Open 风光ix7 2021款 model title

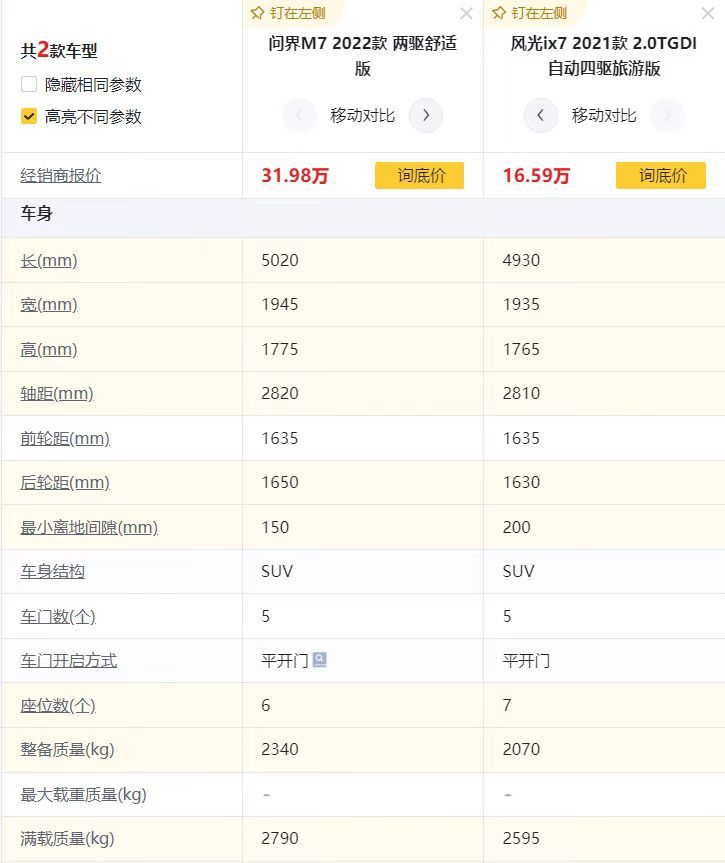pos(604,56)
